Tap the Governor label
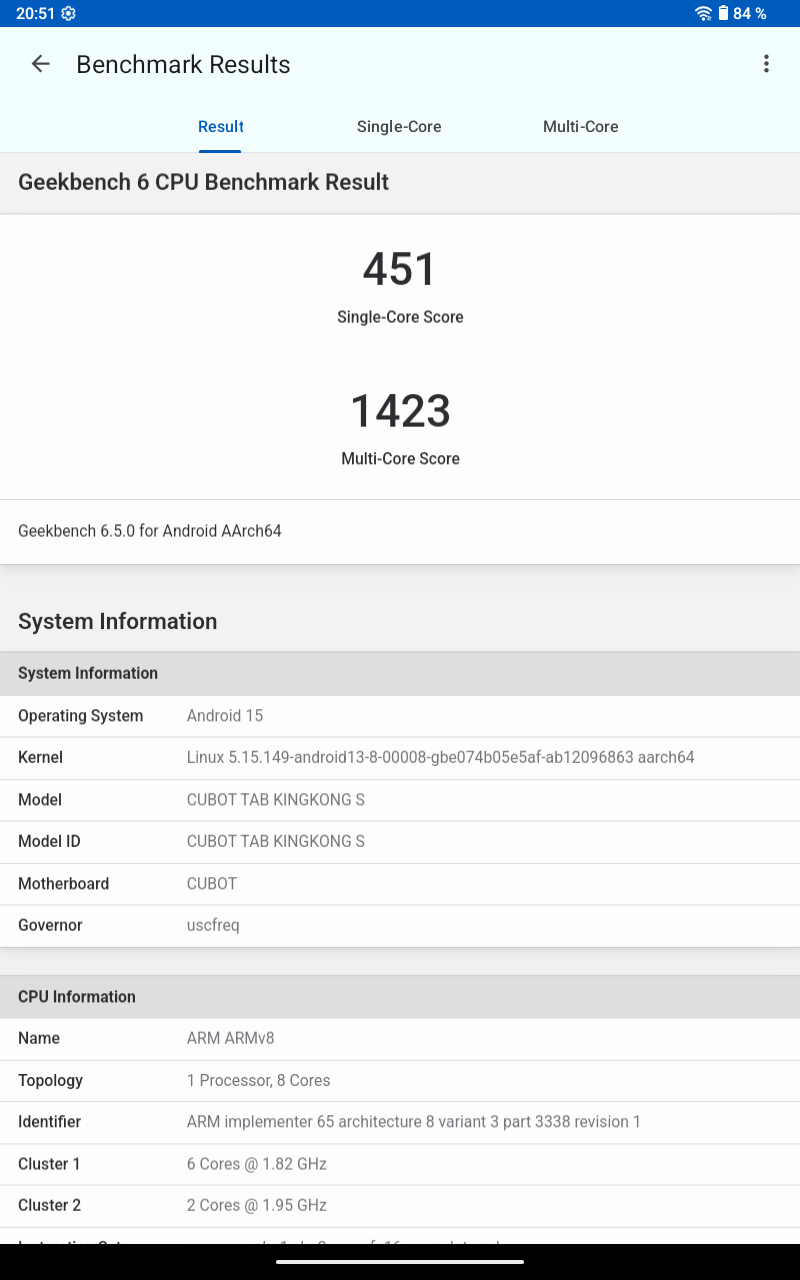The width and height of the screenshot is (800, 1280). [x=50, y=926]
